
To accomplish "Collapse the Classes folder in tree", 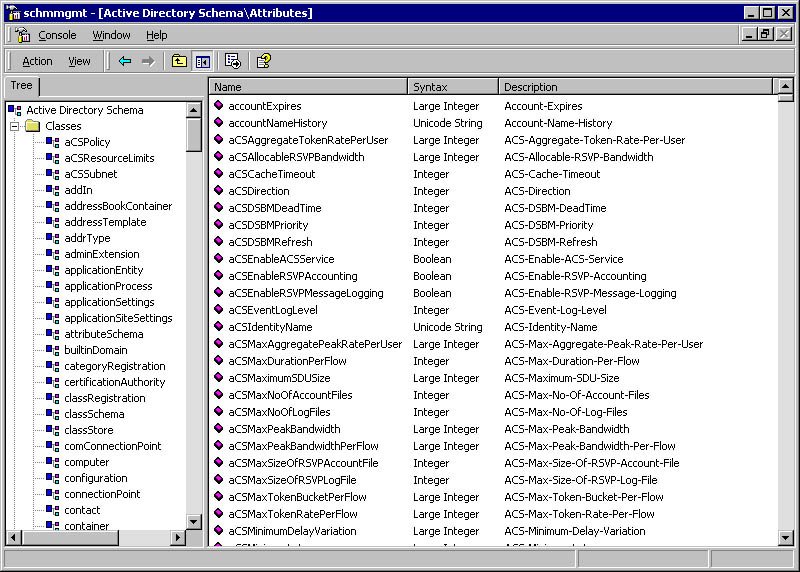I will (x=16, y=126).
